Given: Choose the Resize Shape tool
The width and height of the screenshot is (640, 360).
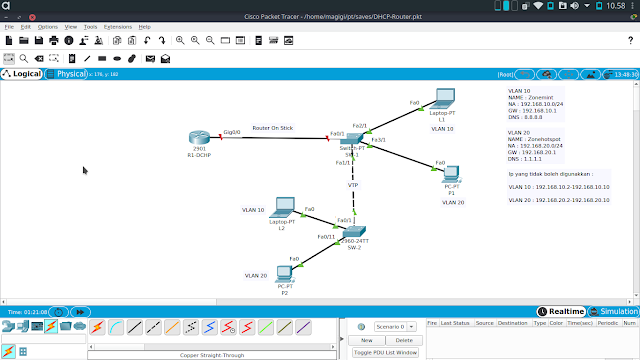Looking at the screenshot, I should point(54,58).
